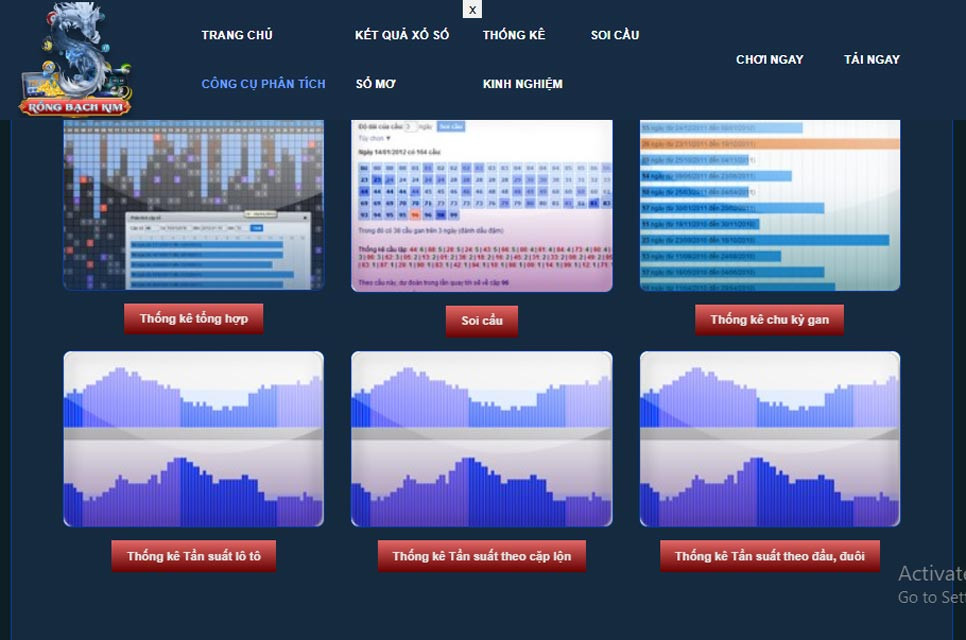Open Kết Quả Xổ Số menu
Viewport: 966px width, 640px height.
coord(402,35)
